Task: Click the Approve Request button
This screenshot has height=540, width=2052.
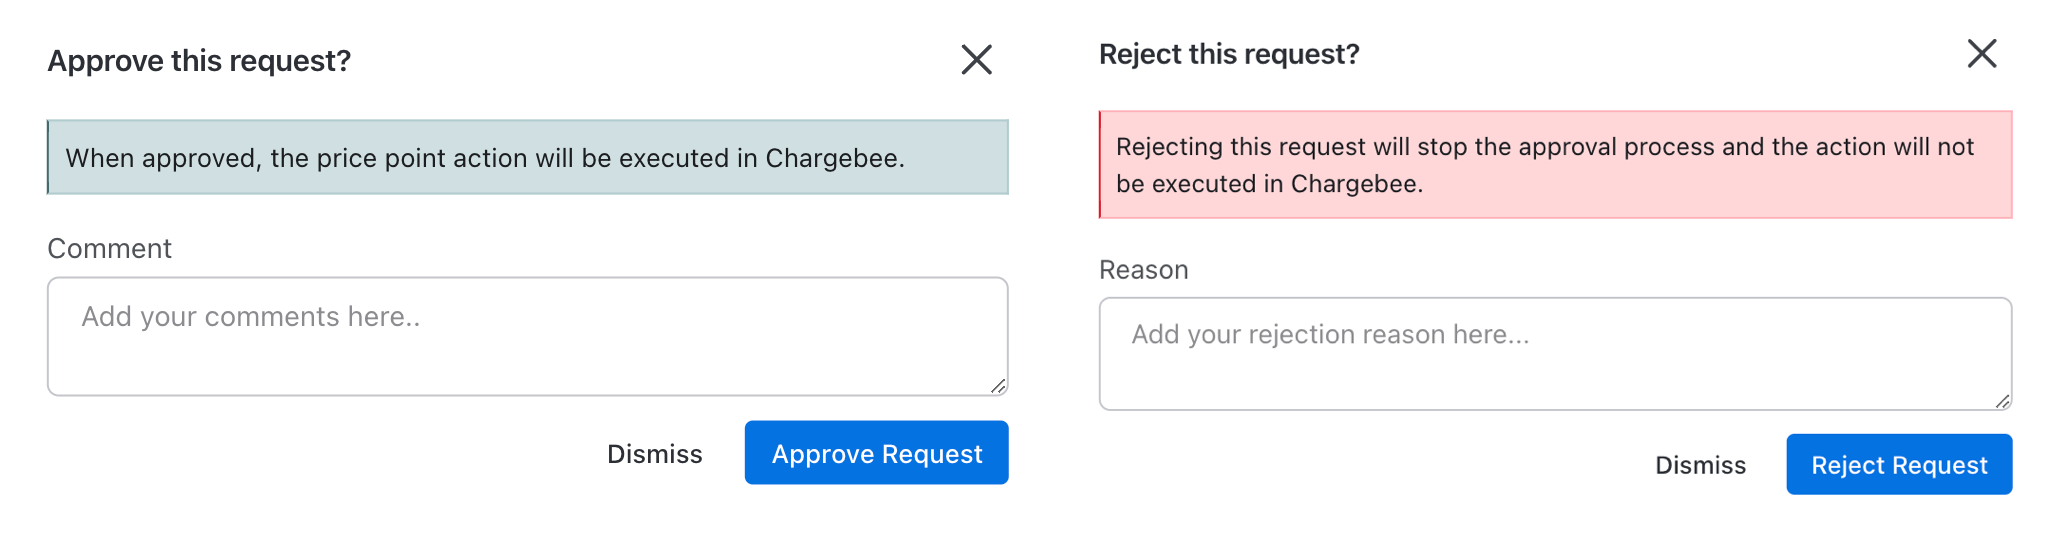Action: [x=876, y=453]
